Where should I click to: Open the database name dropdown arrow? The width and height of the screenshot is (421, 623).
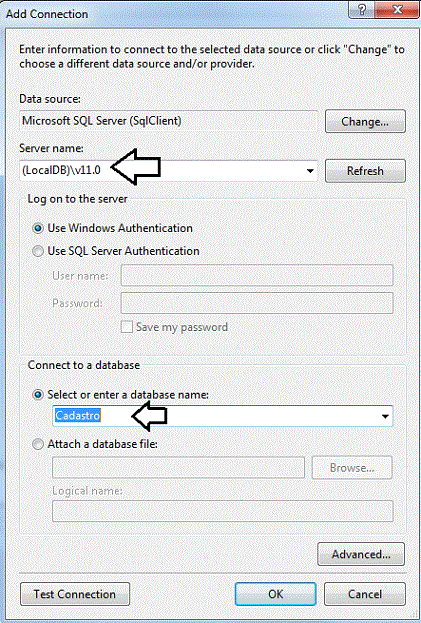[385, 416]
